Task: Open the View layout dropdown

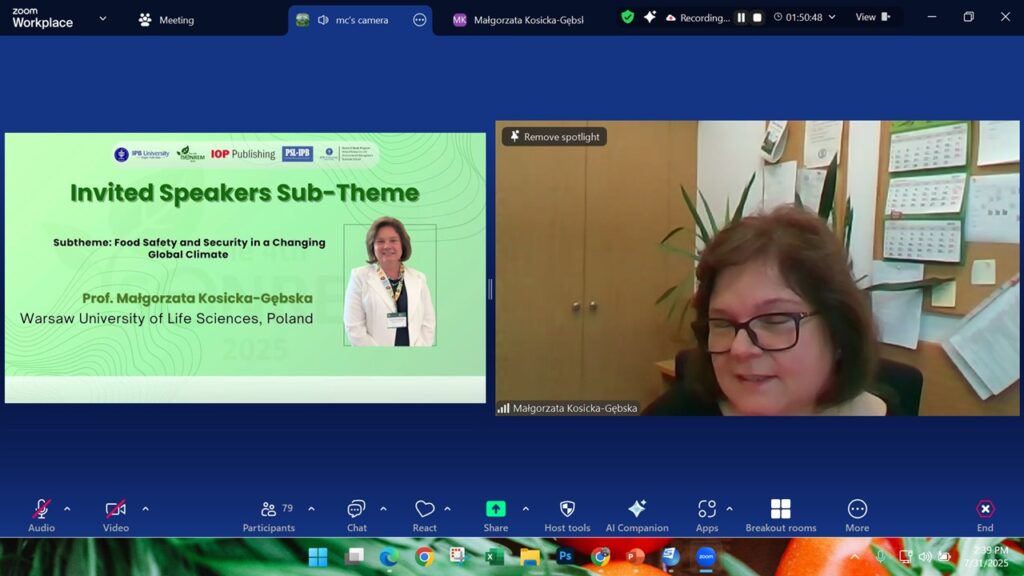Action: point(871,17)
